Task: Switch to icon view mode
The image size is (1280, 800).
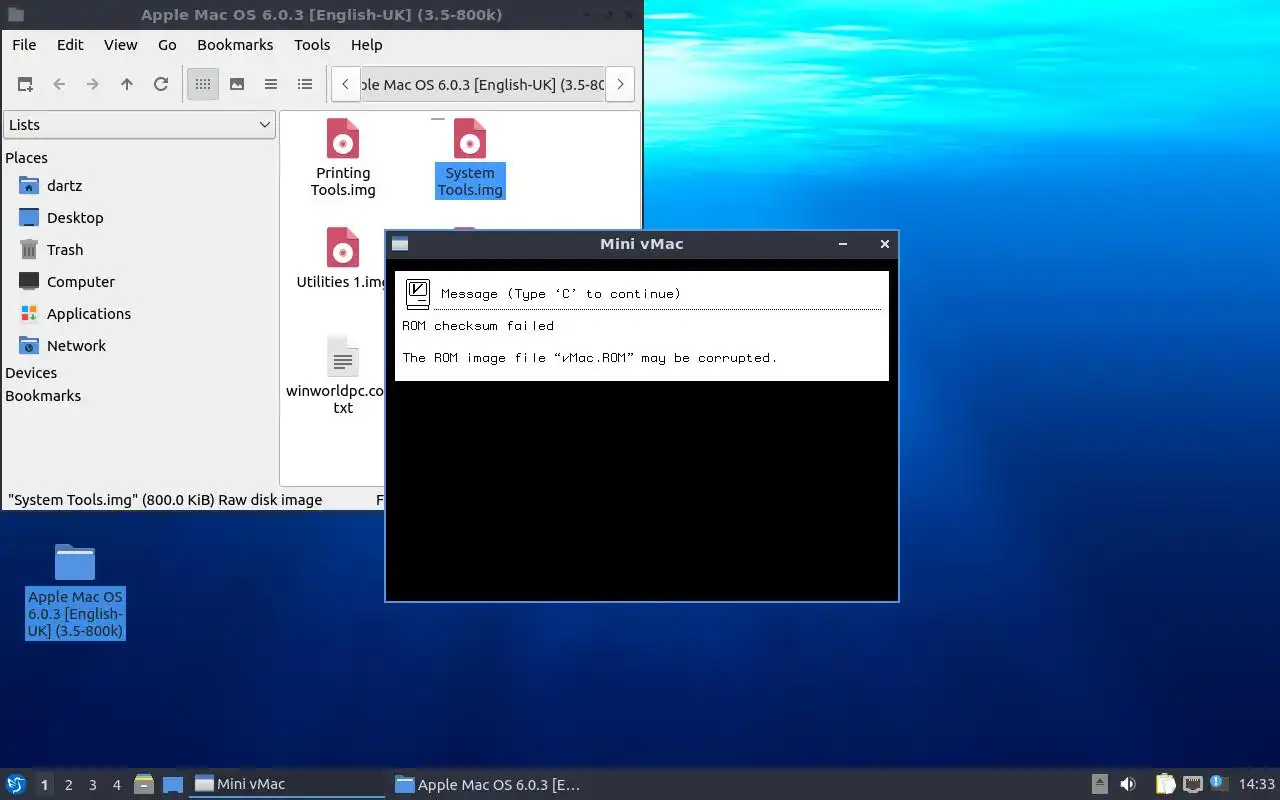Action: tap(203, 85)
